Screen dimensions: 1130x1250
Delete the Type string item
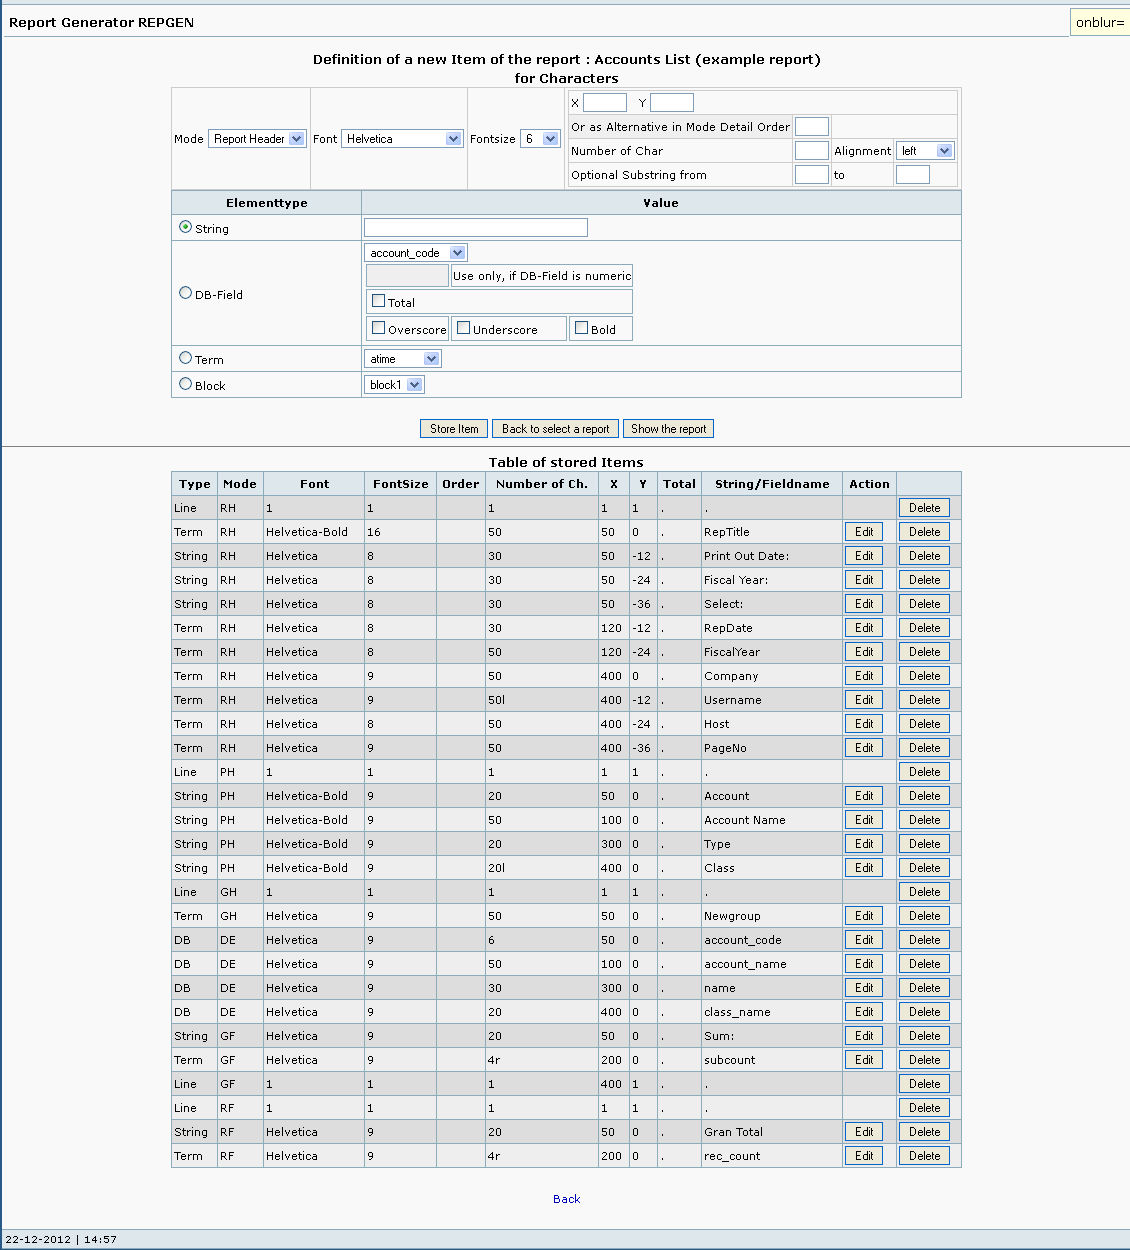coord(924,844)
